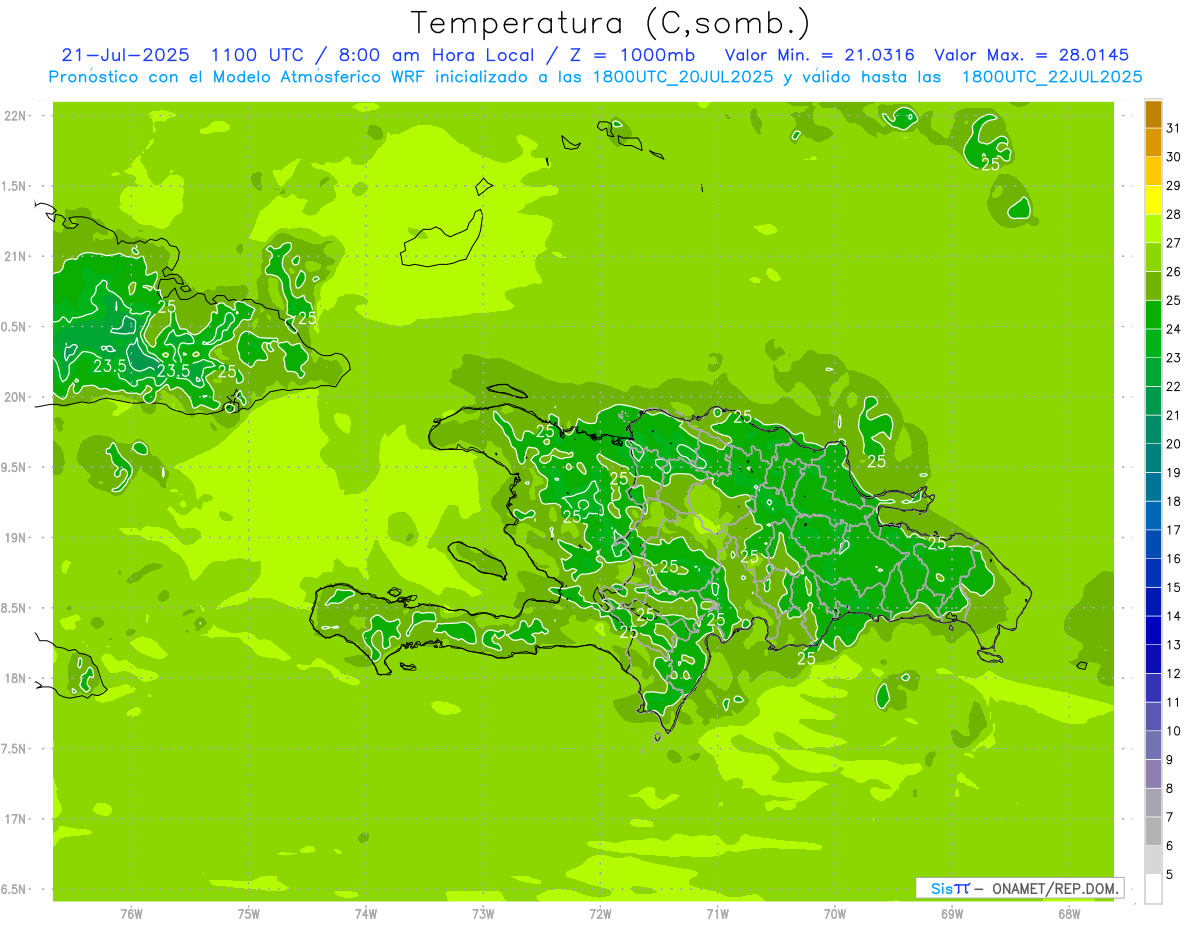
Task: Select the date text "21-Jul-2025"
Action: pyautogui.click(x=125, y=55)
